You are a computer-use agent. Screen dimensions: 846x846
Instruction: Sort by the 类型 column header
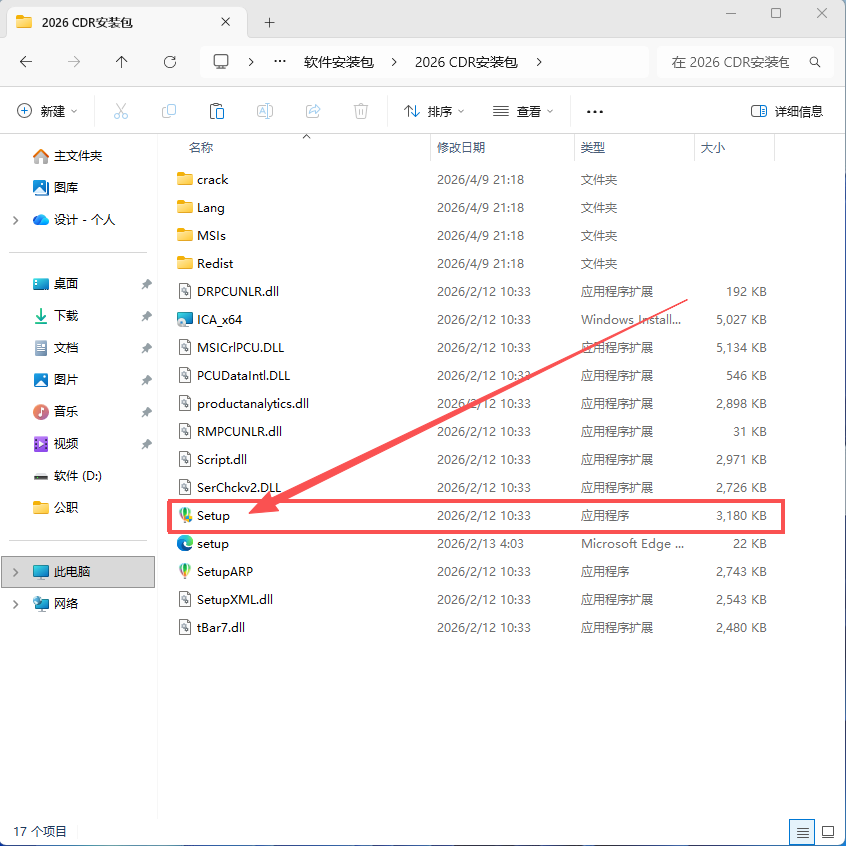[x=592, y=147]
